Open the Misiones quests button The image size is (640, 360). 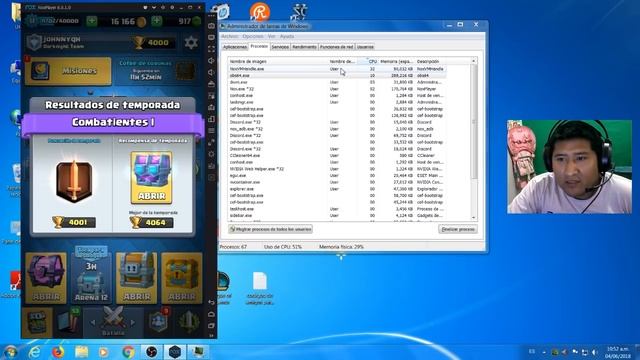(x=68, y=71)
